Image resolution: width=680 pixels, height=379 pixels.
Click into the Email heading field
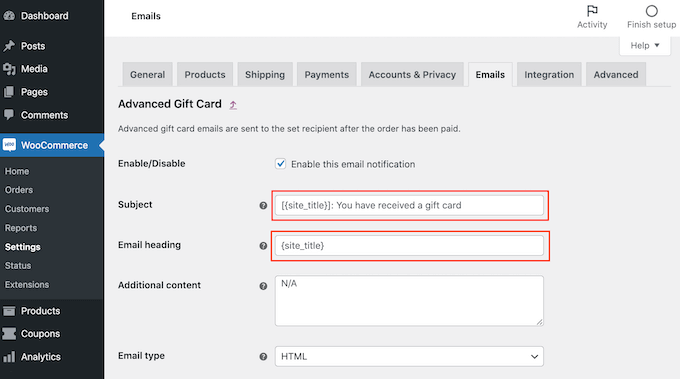[409, 246]
